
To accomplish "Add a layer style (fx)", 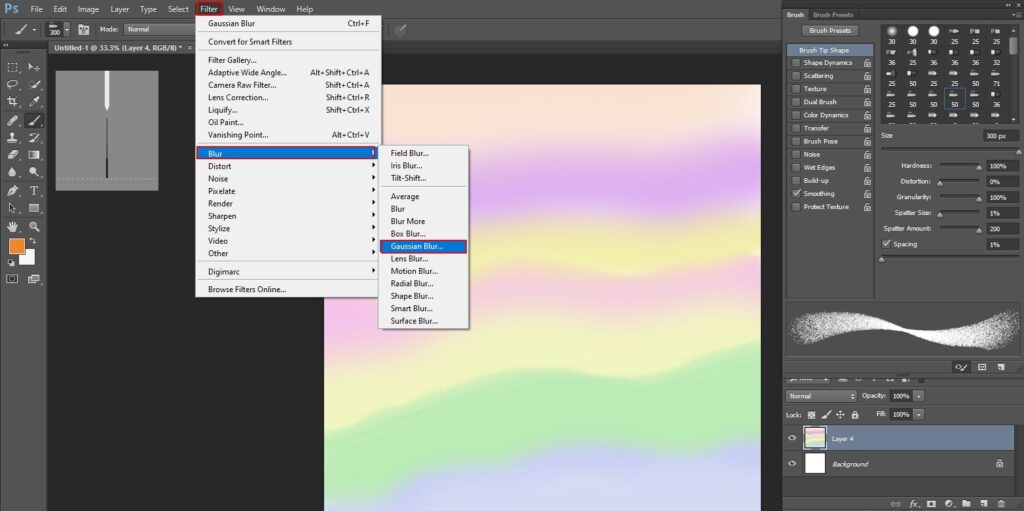I will tap(914, 504).
